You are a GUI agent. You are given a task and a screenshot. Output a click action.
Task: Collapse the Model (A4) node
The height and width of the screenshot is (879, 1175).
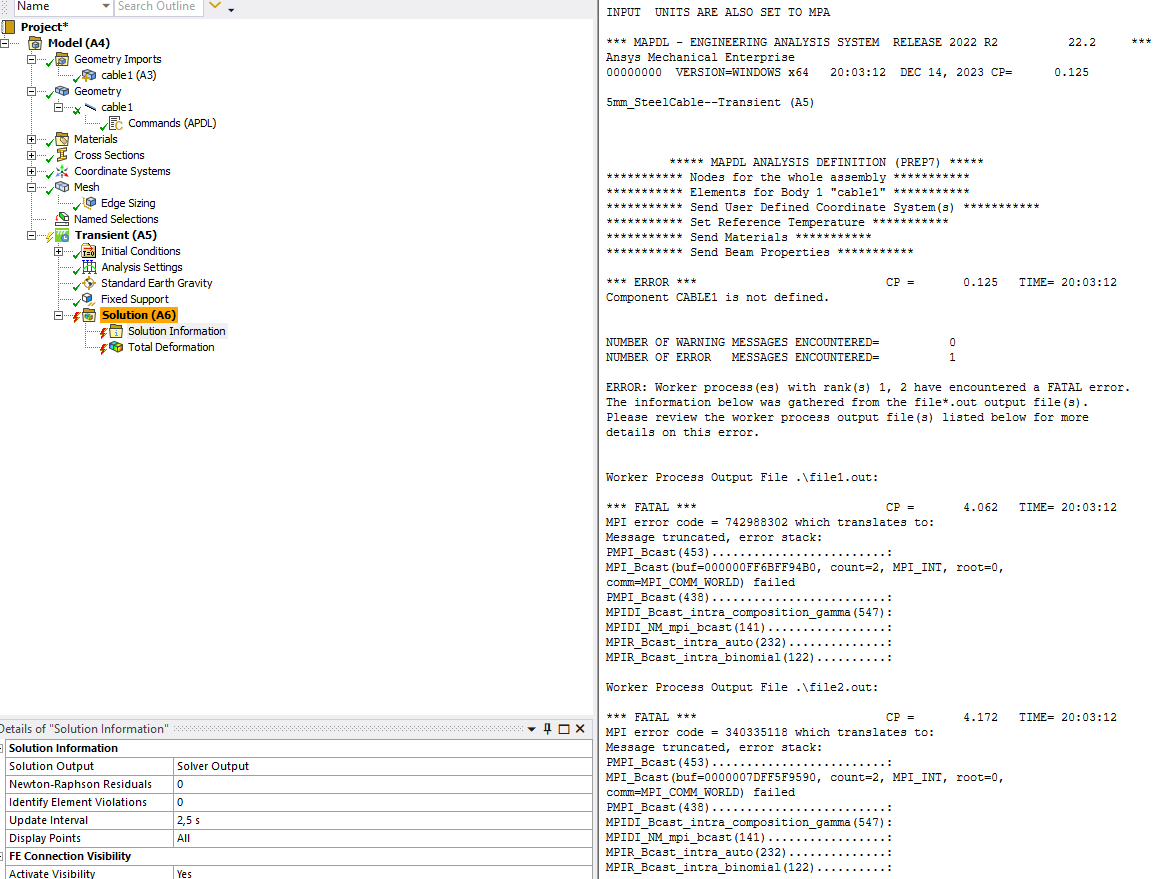point(4,43)
